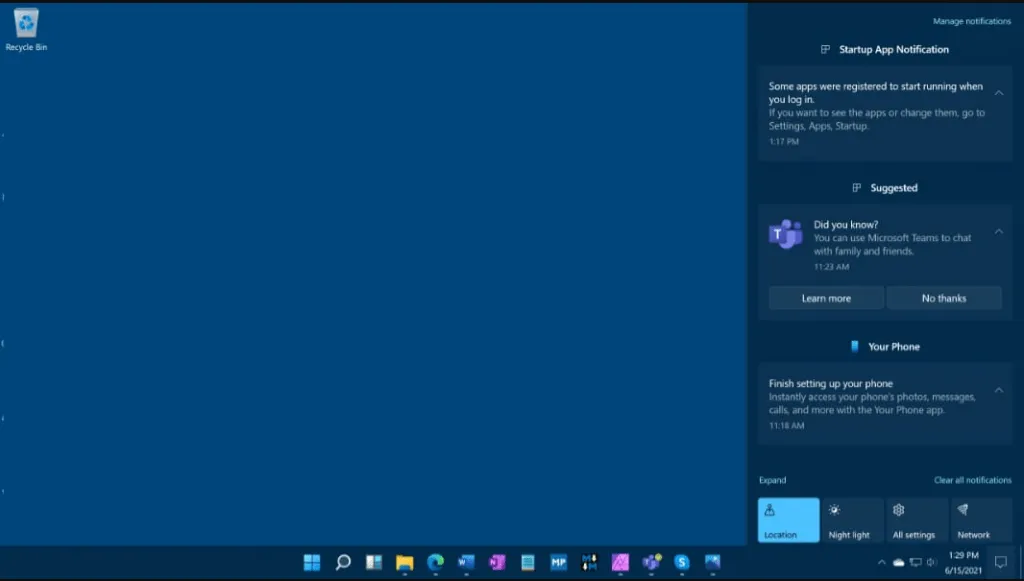The height and width of the screenshot is (581, 1024).
Task: Open the Start menu
Action: [313, 565]
